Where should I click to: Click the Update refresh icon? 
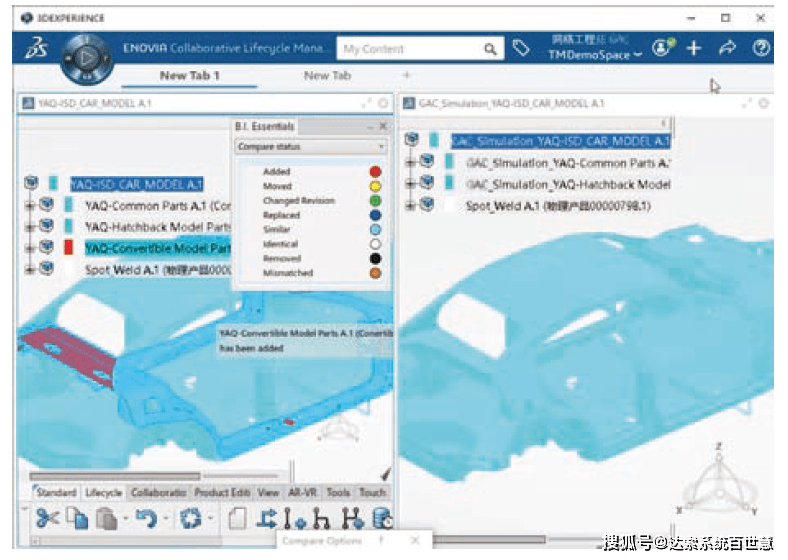point(190,518)
